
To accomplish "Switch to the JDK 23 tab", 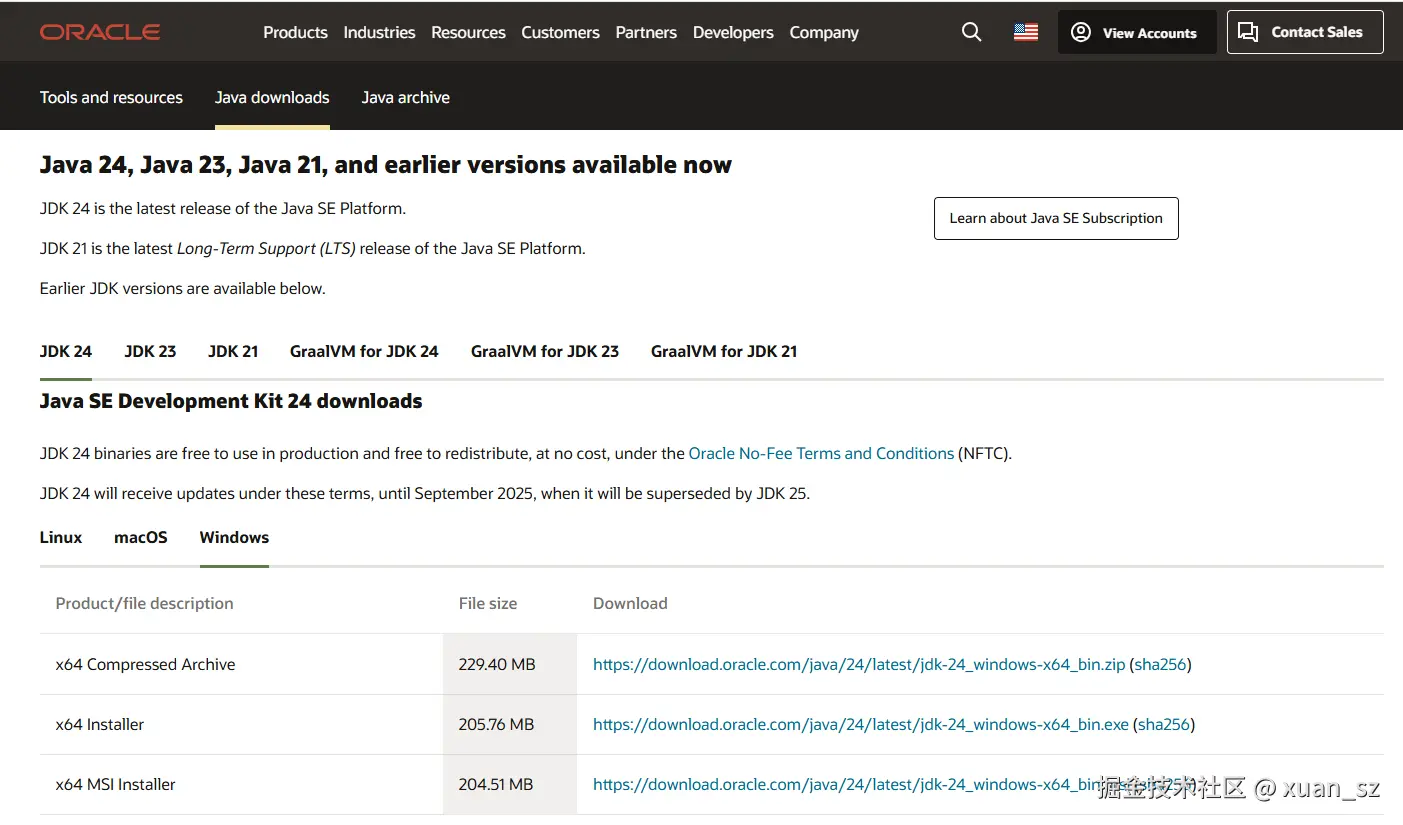I will click(x=150, y=351).
